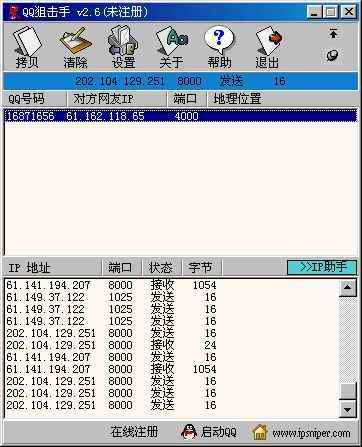Click the scrollbar up arrow in the packet list
The width and height of the screenshot is (362, 447).
(x=348, y=288)
